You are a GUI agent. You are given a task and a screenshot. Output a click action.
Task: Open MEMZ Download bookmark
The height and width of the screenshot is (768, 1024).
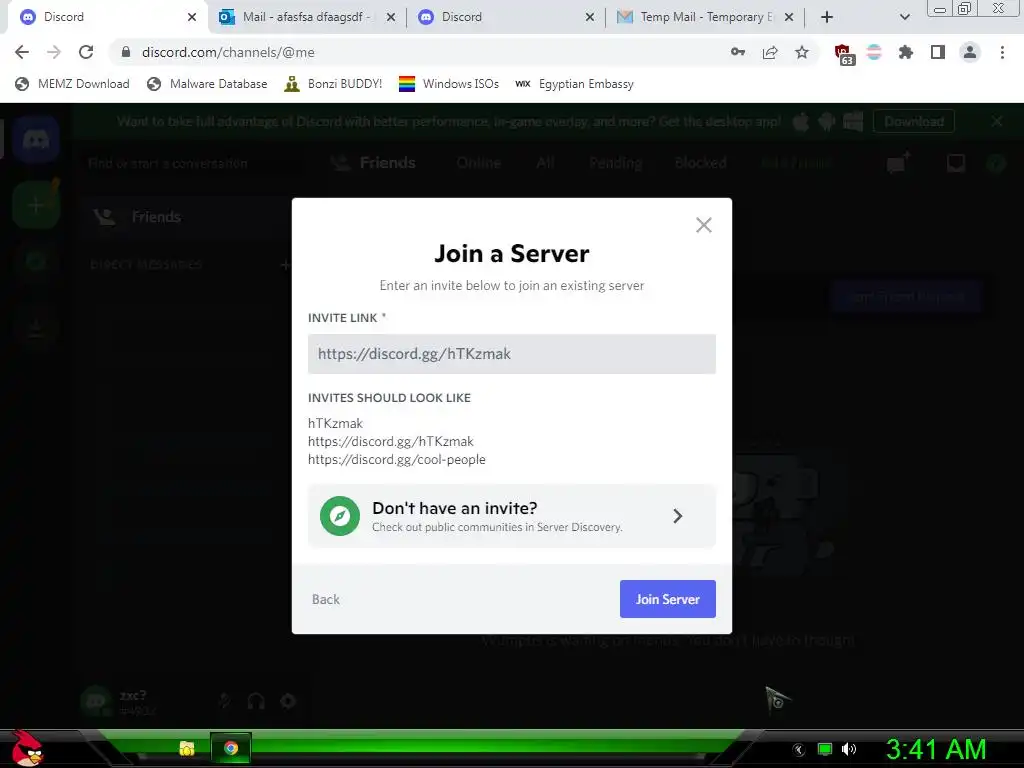coord(72,84)
